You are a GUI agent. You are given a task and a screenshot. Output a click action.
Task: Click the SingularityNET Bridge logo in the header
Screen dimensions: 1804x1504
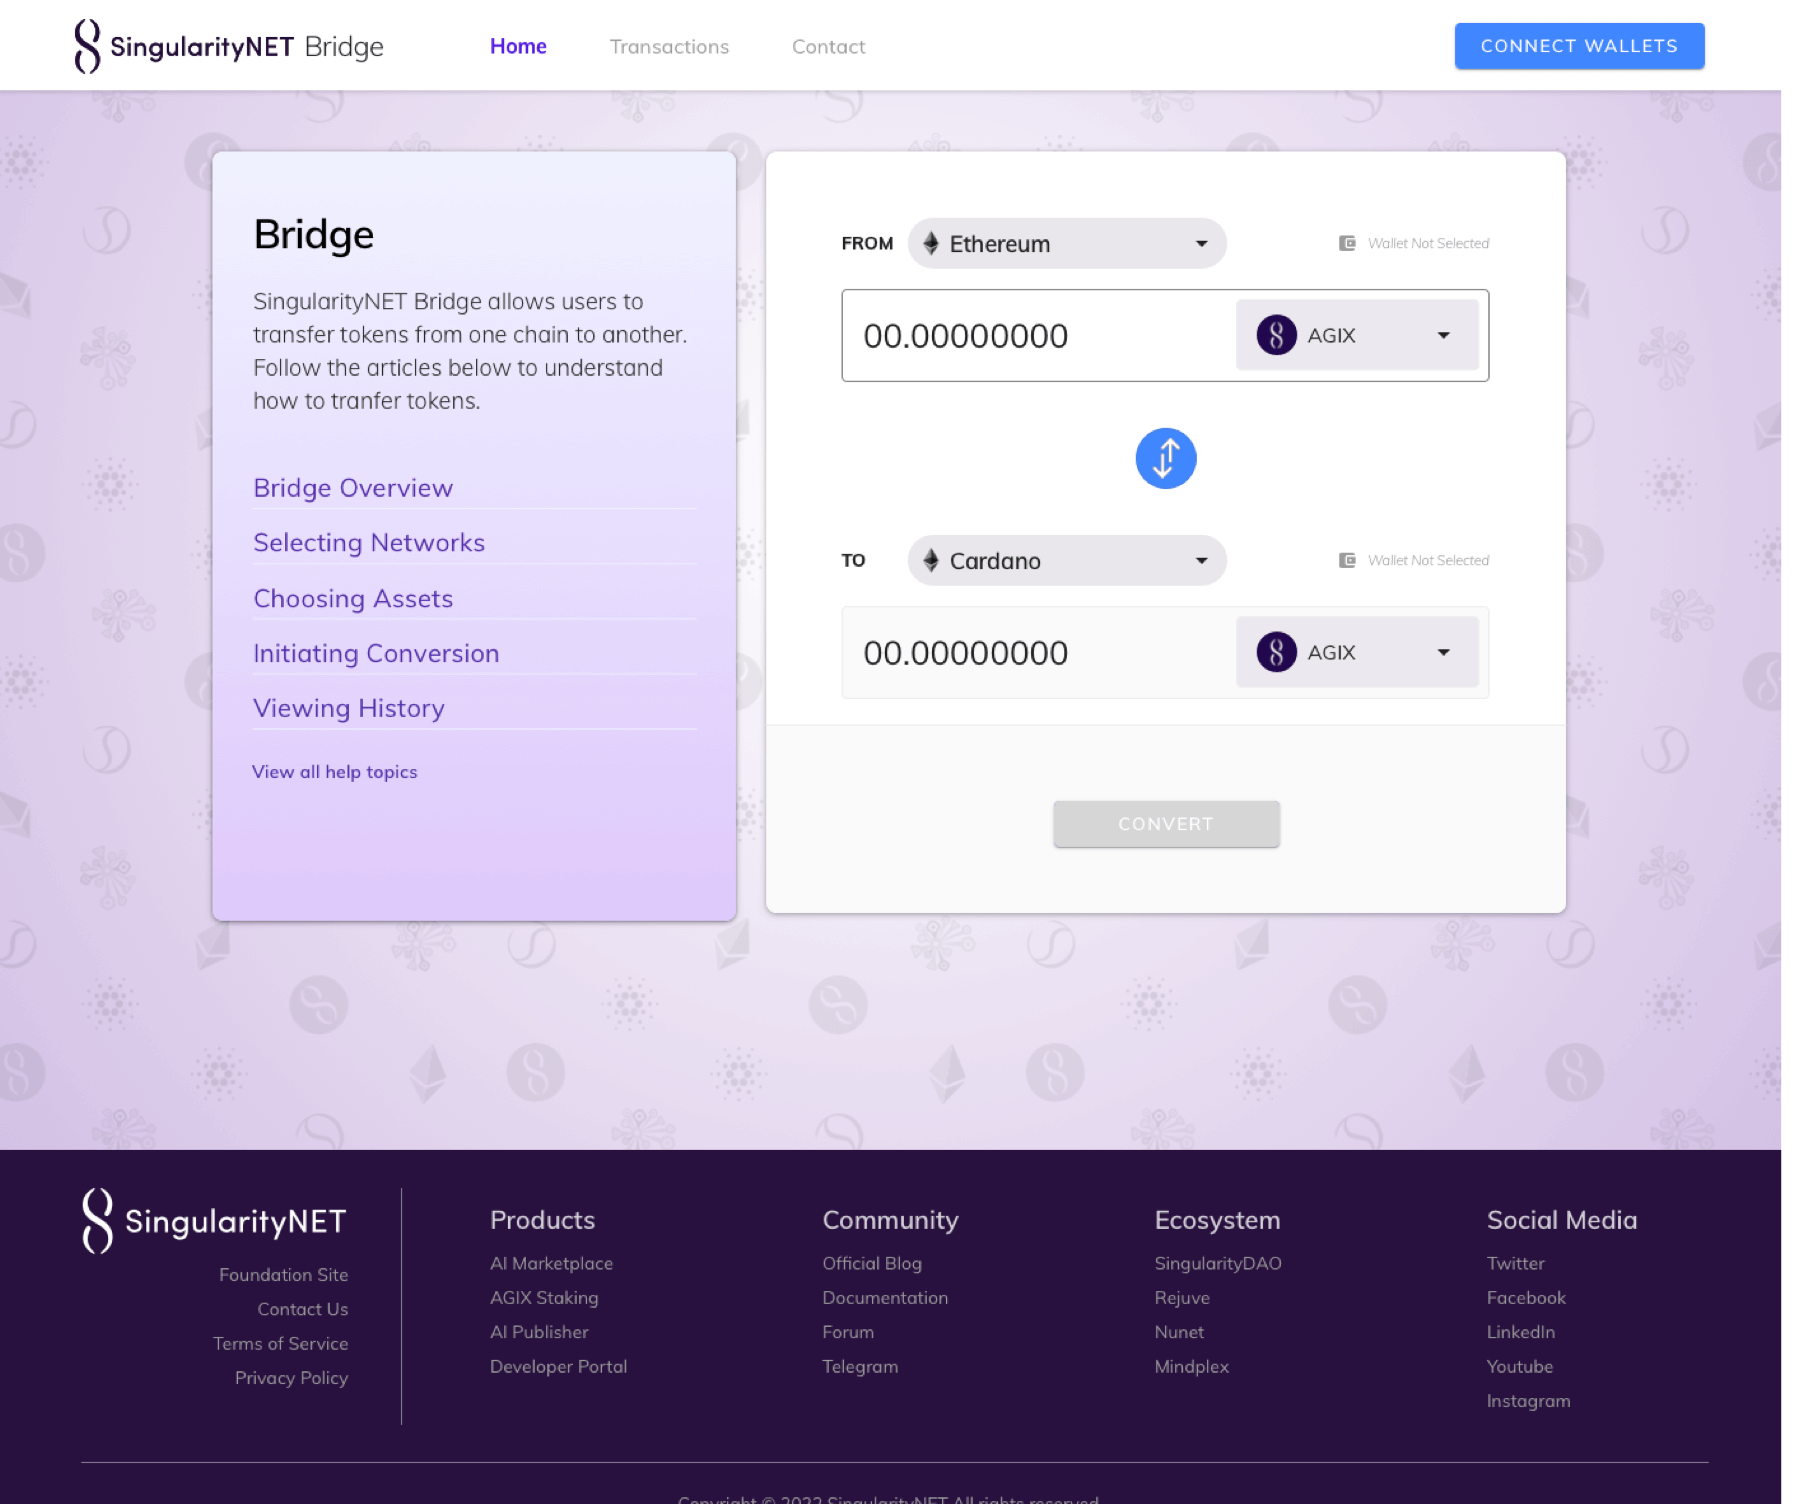click(229, 46)
